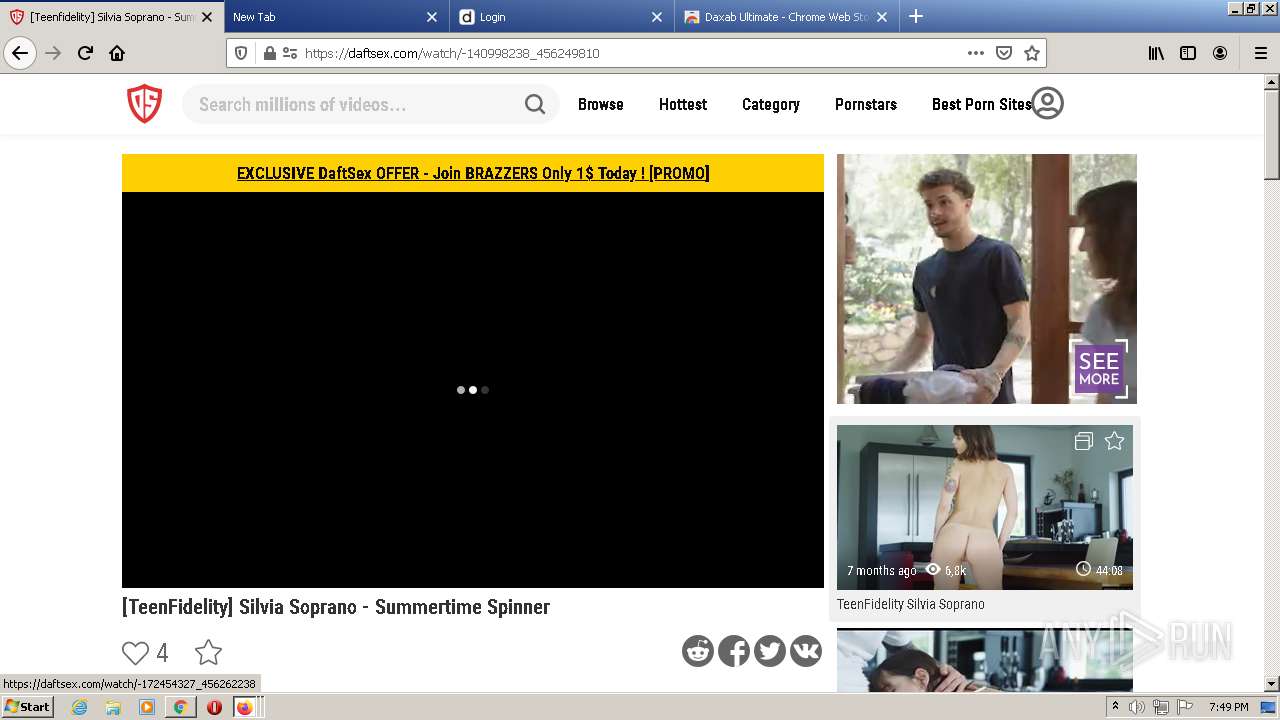Save page to Pocket

pyautogui.click(x=1004, y=53)
